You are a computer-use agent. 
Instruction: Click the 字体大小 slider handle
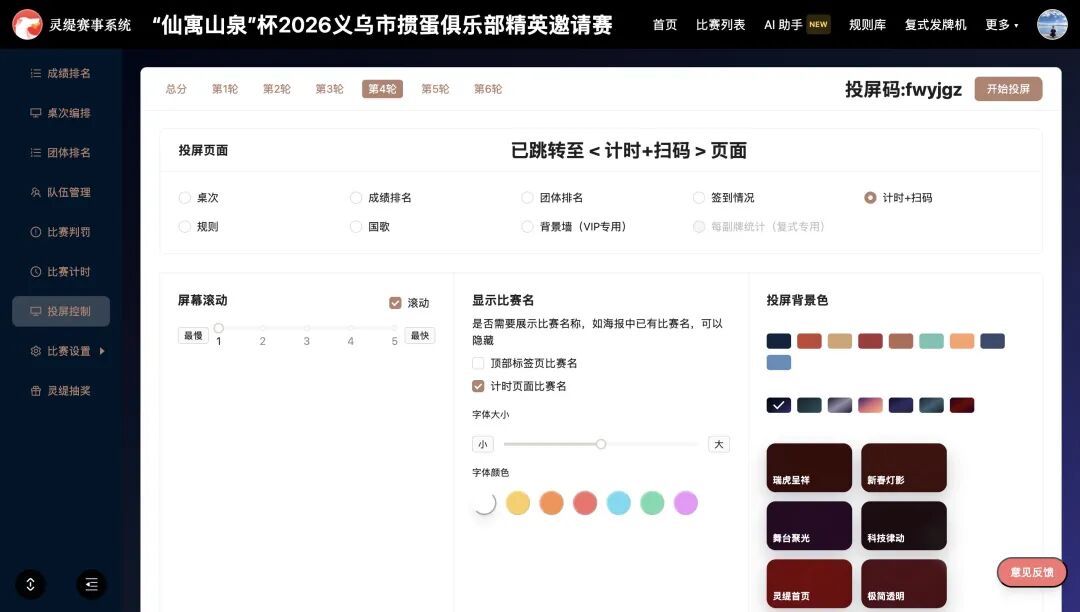(x=601, y=444)
